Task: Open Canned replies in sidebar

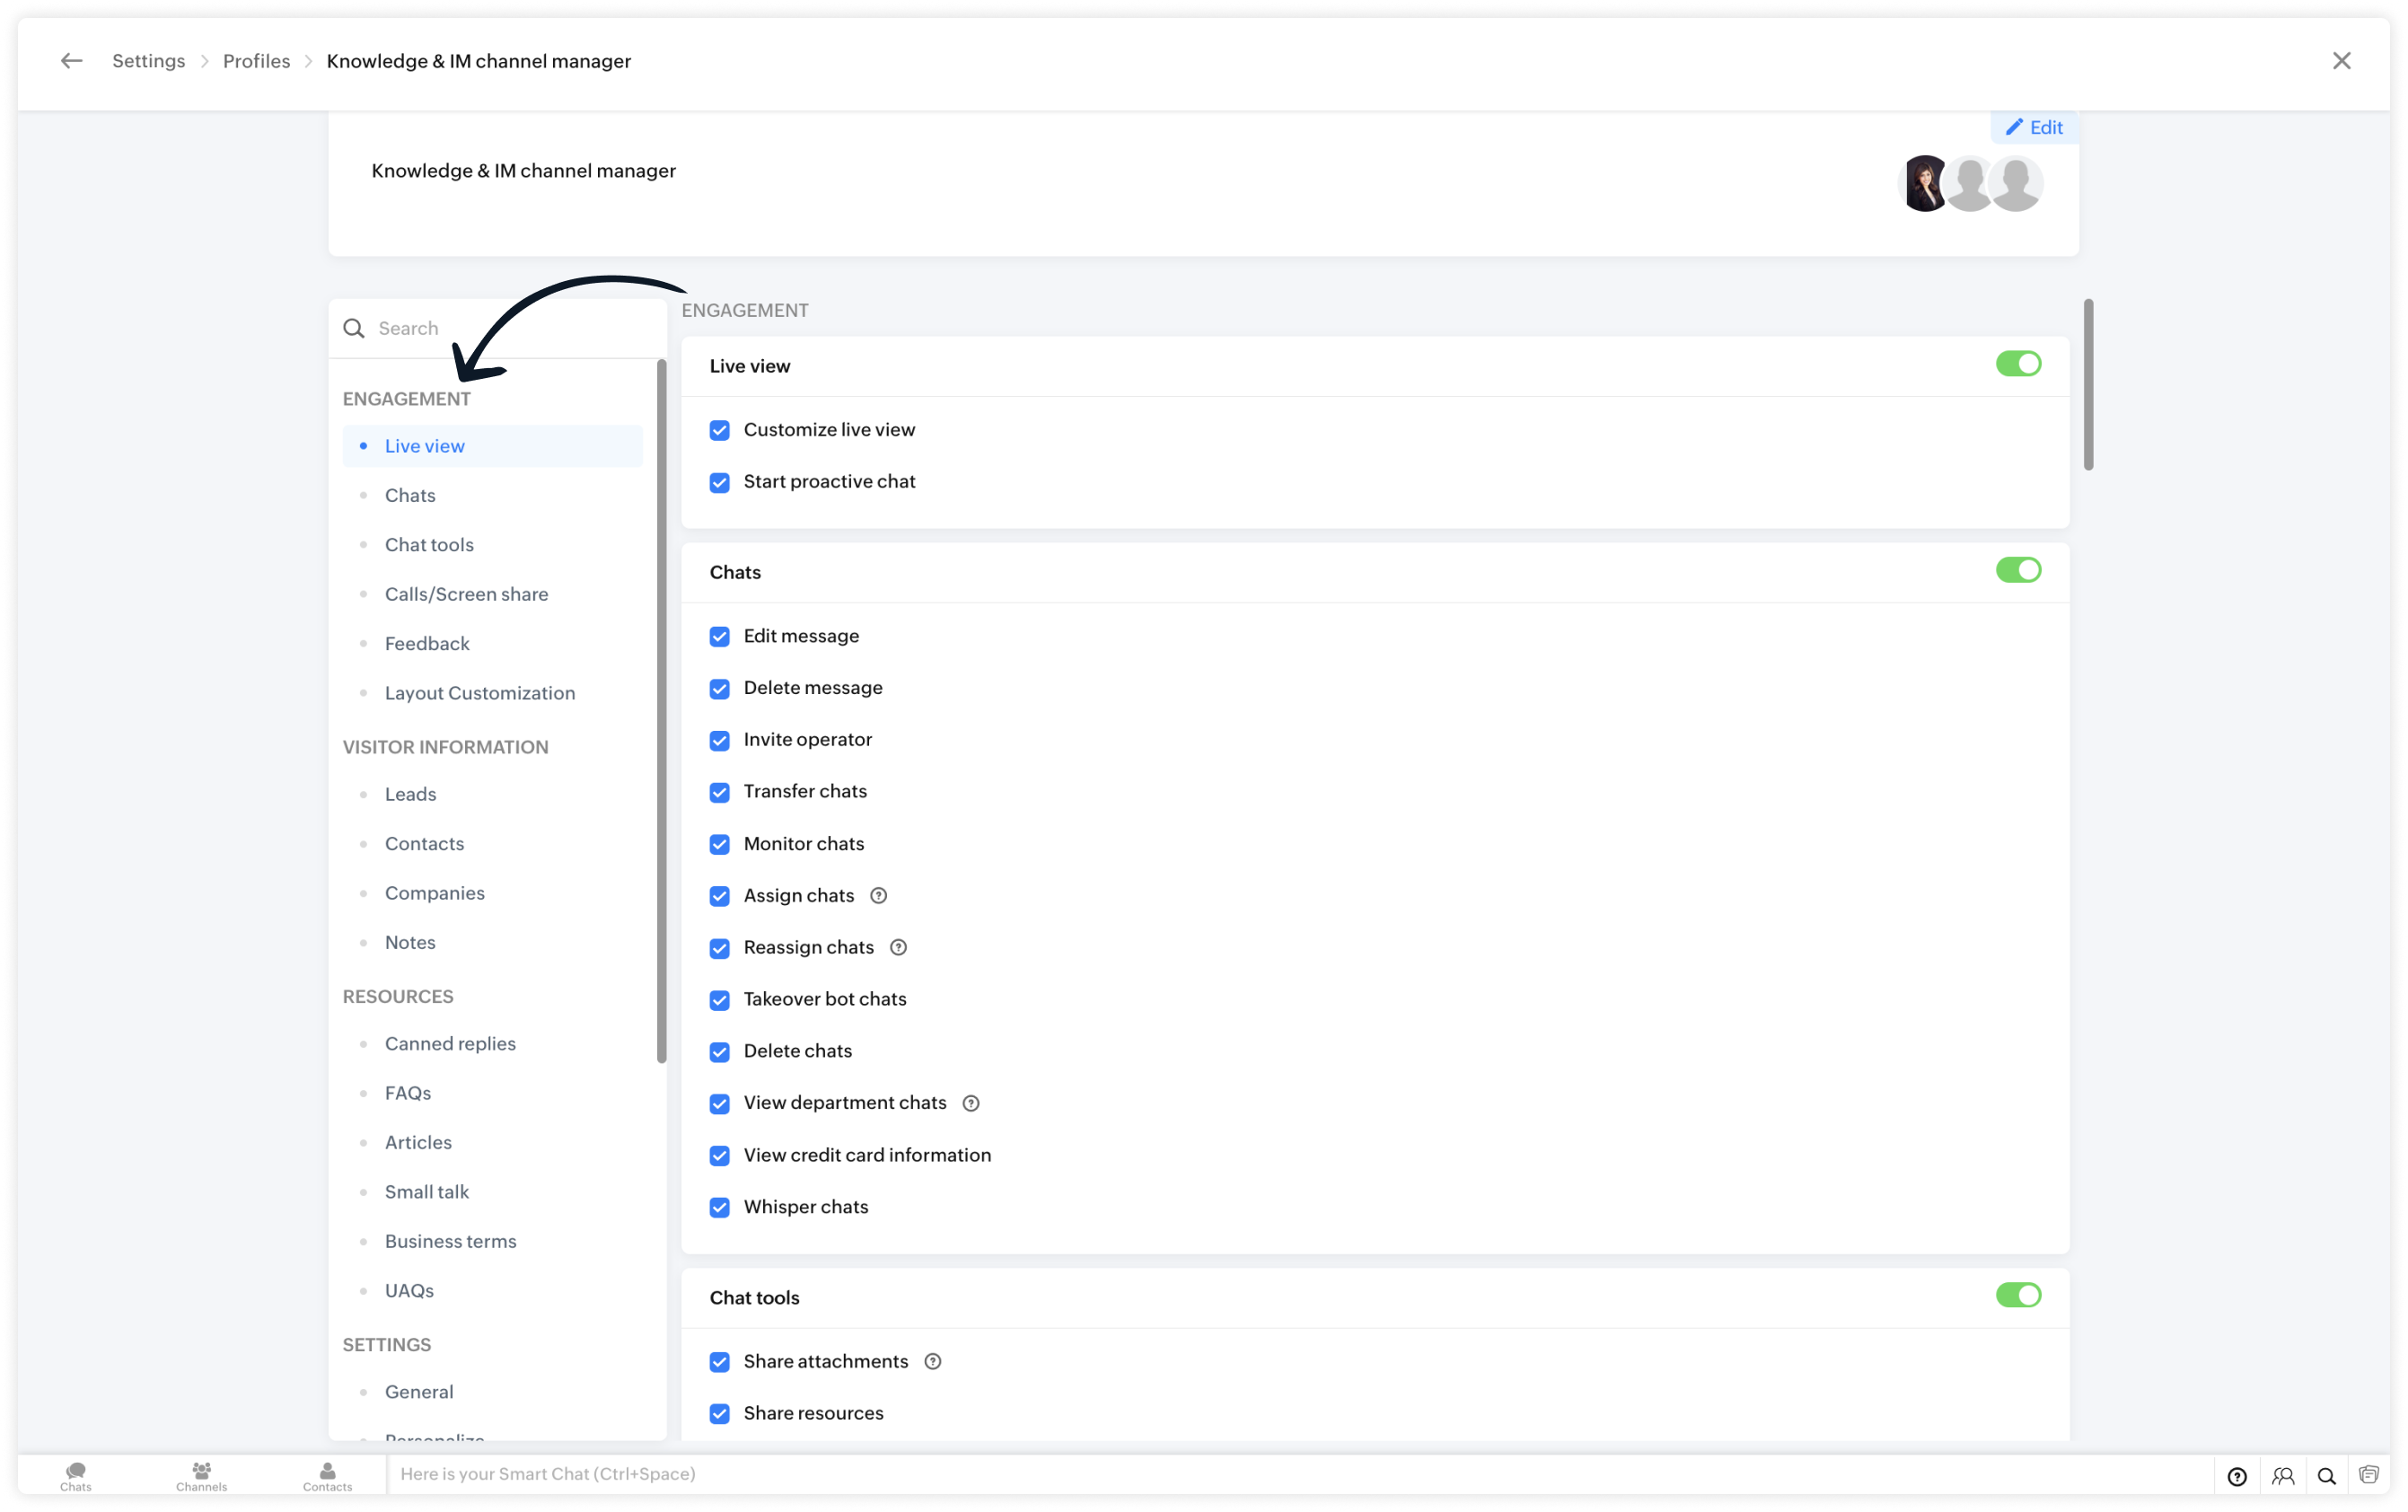Action: pyautogui.click(x=450, y=1044)
